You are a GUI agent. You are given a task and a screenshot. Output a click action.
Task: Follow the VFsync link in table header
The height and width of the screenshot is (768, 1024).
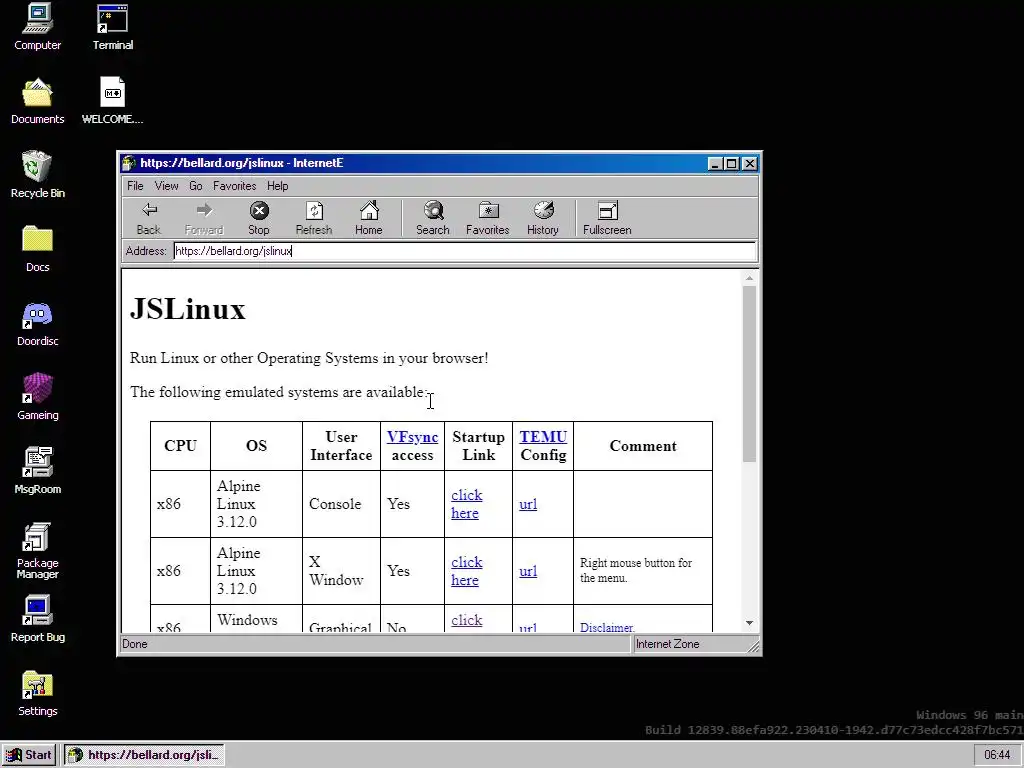point(412,437)
